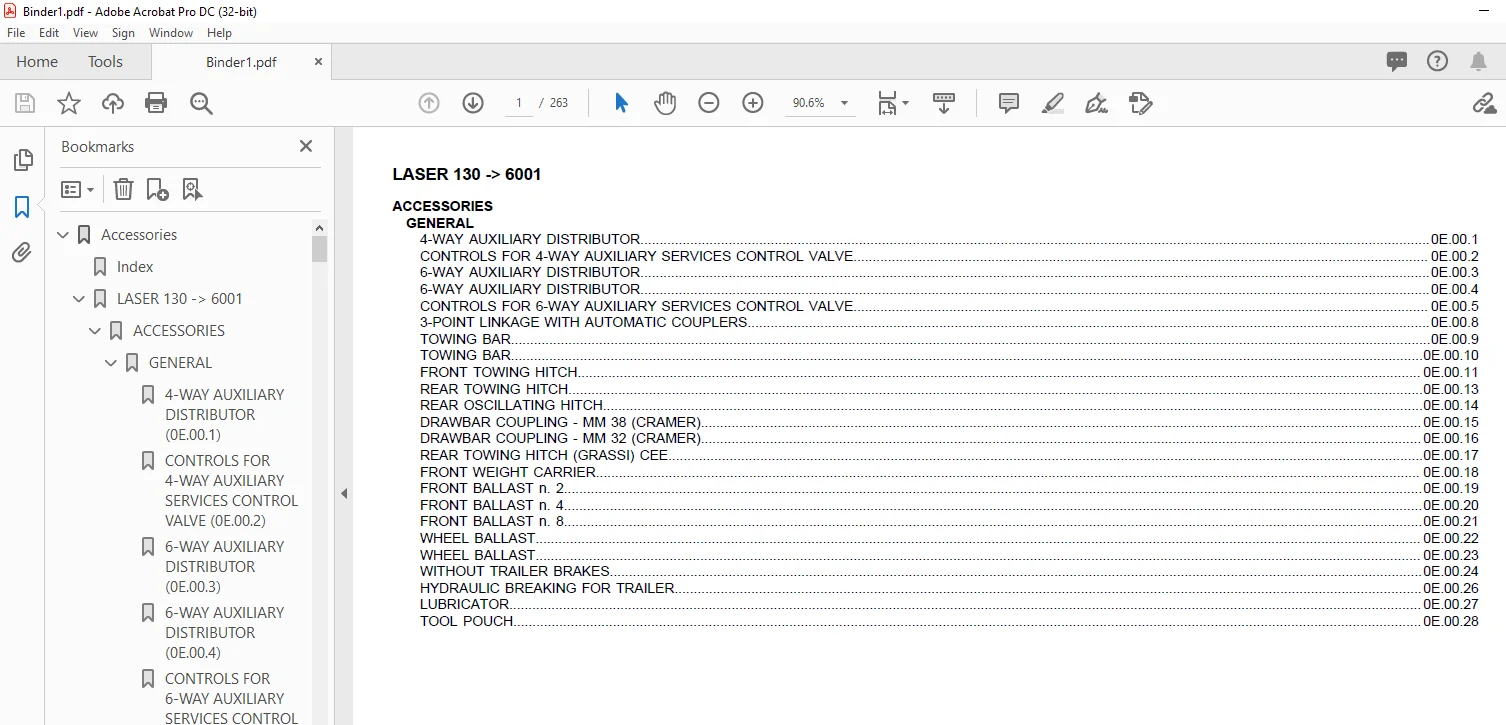Open the Bookmarks panel in sidebar
Image resolution: width=1506 pixels, height=725 pixels.
[x=22, y=207]
